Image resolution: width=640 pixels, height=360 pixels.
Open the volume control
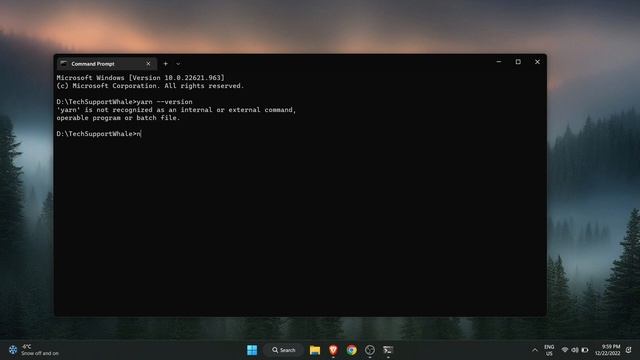tap(575, 350)
